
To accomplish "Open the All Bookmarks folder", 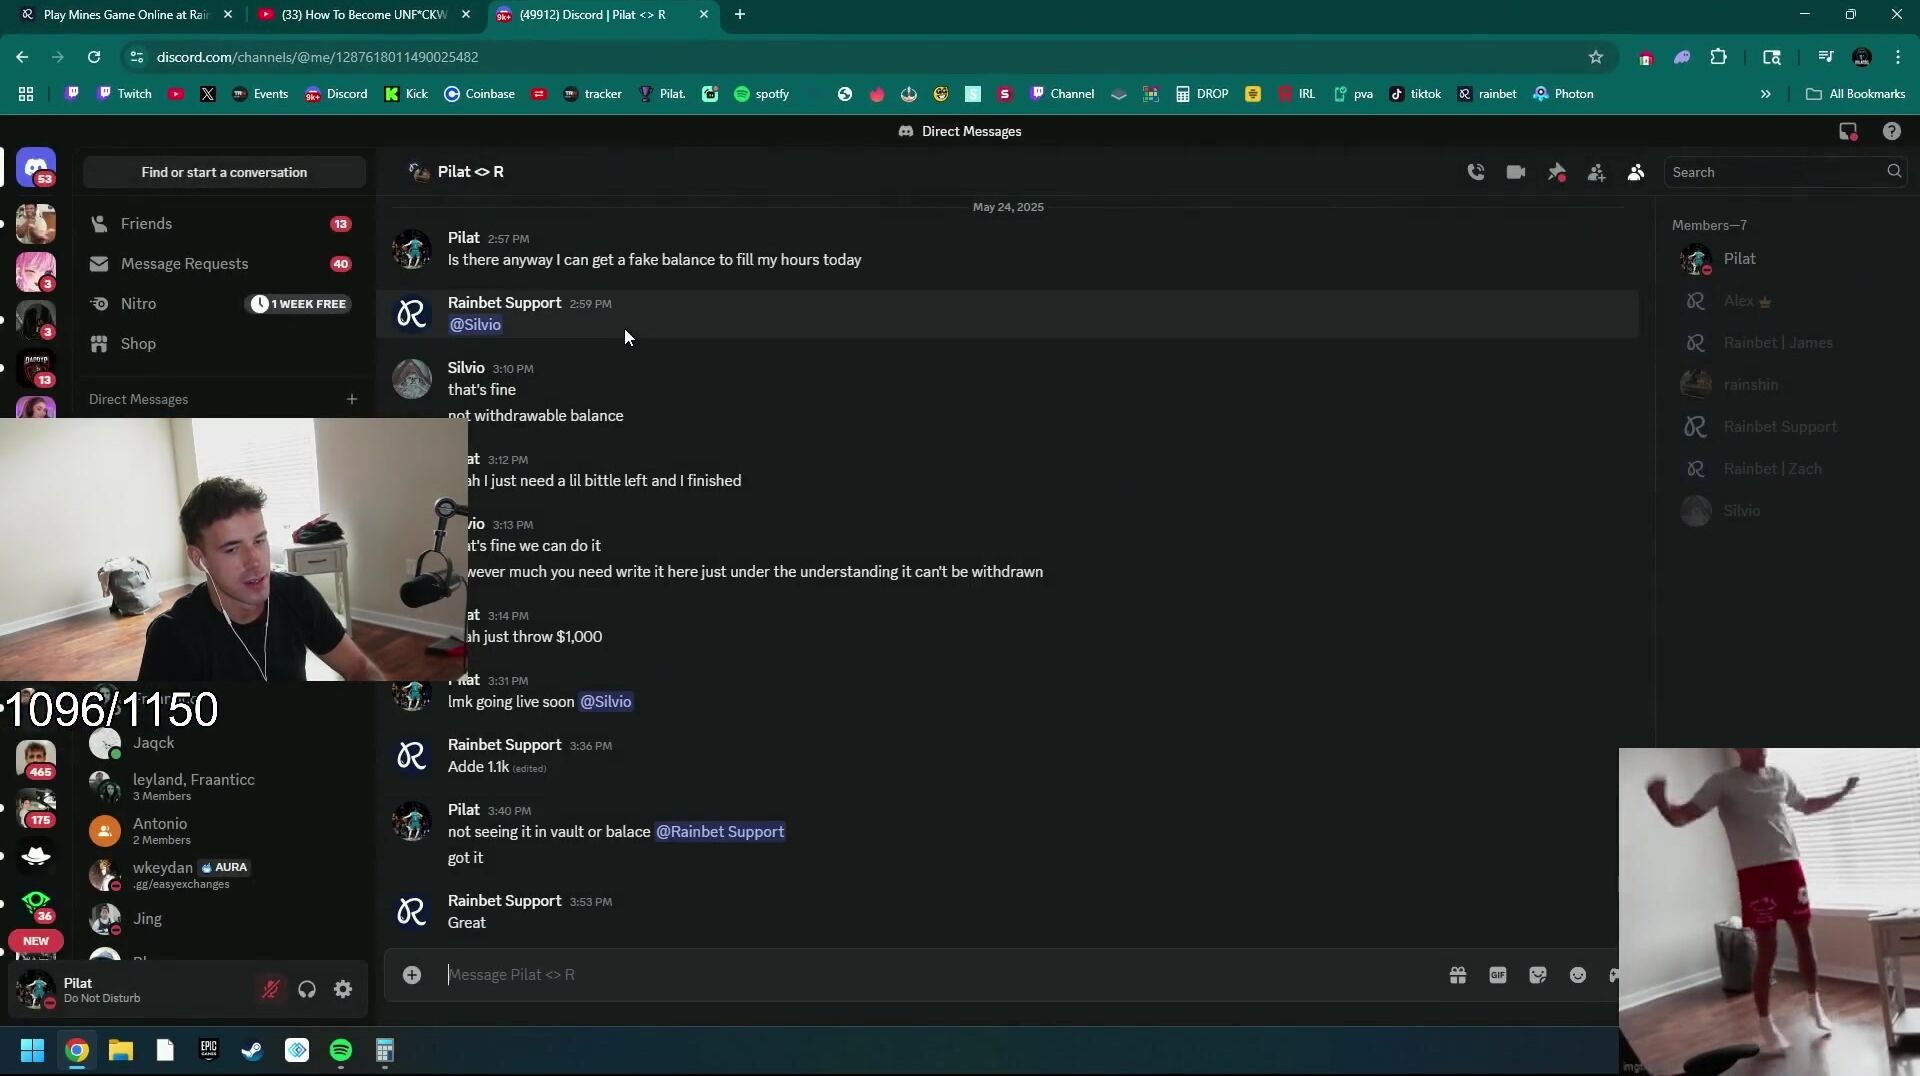I will (x=1856, y=94).
